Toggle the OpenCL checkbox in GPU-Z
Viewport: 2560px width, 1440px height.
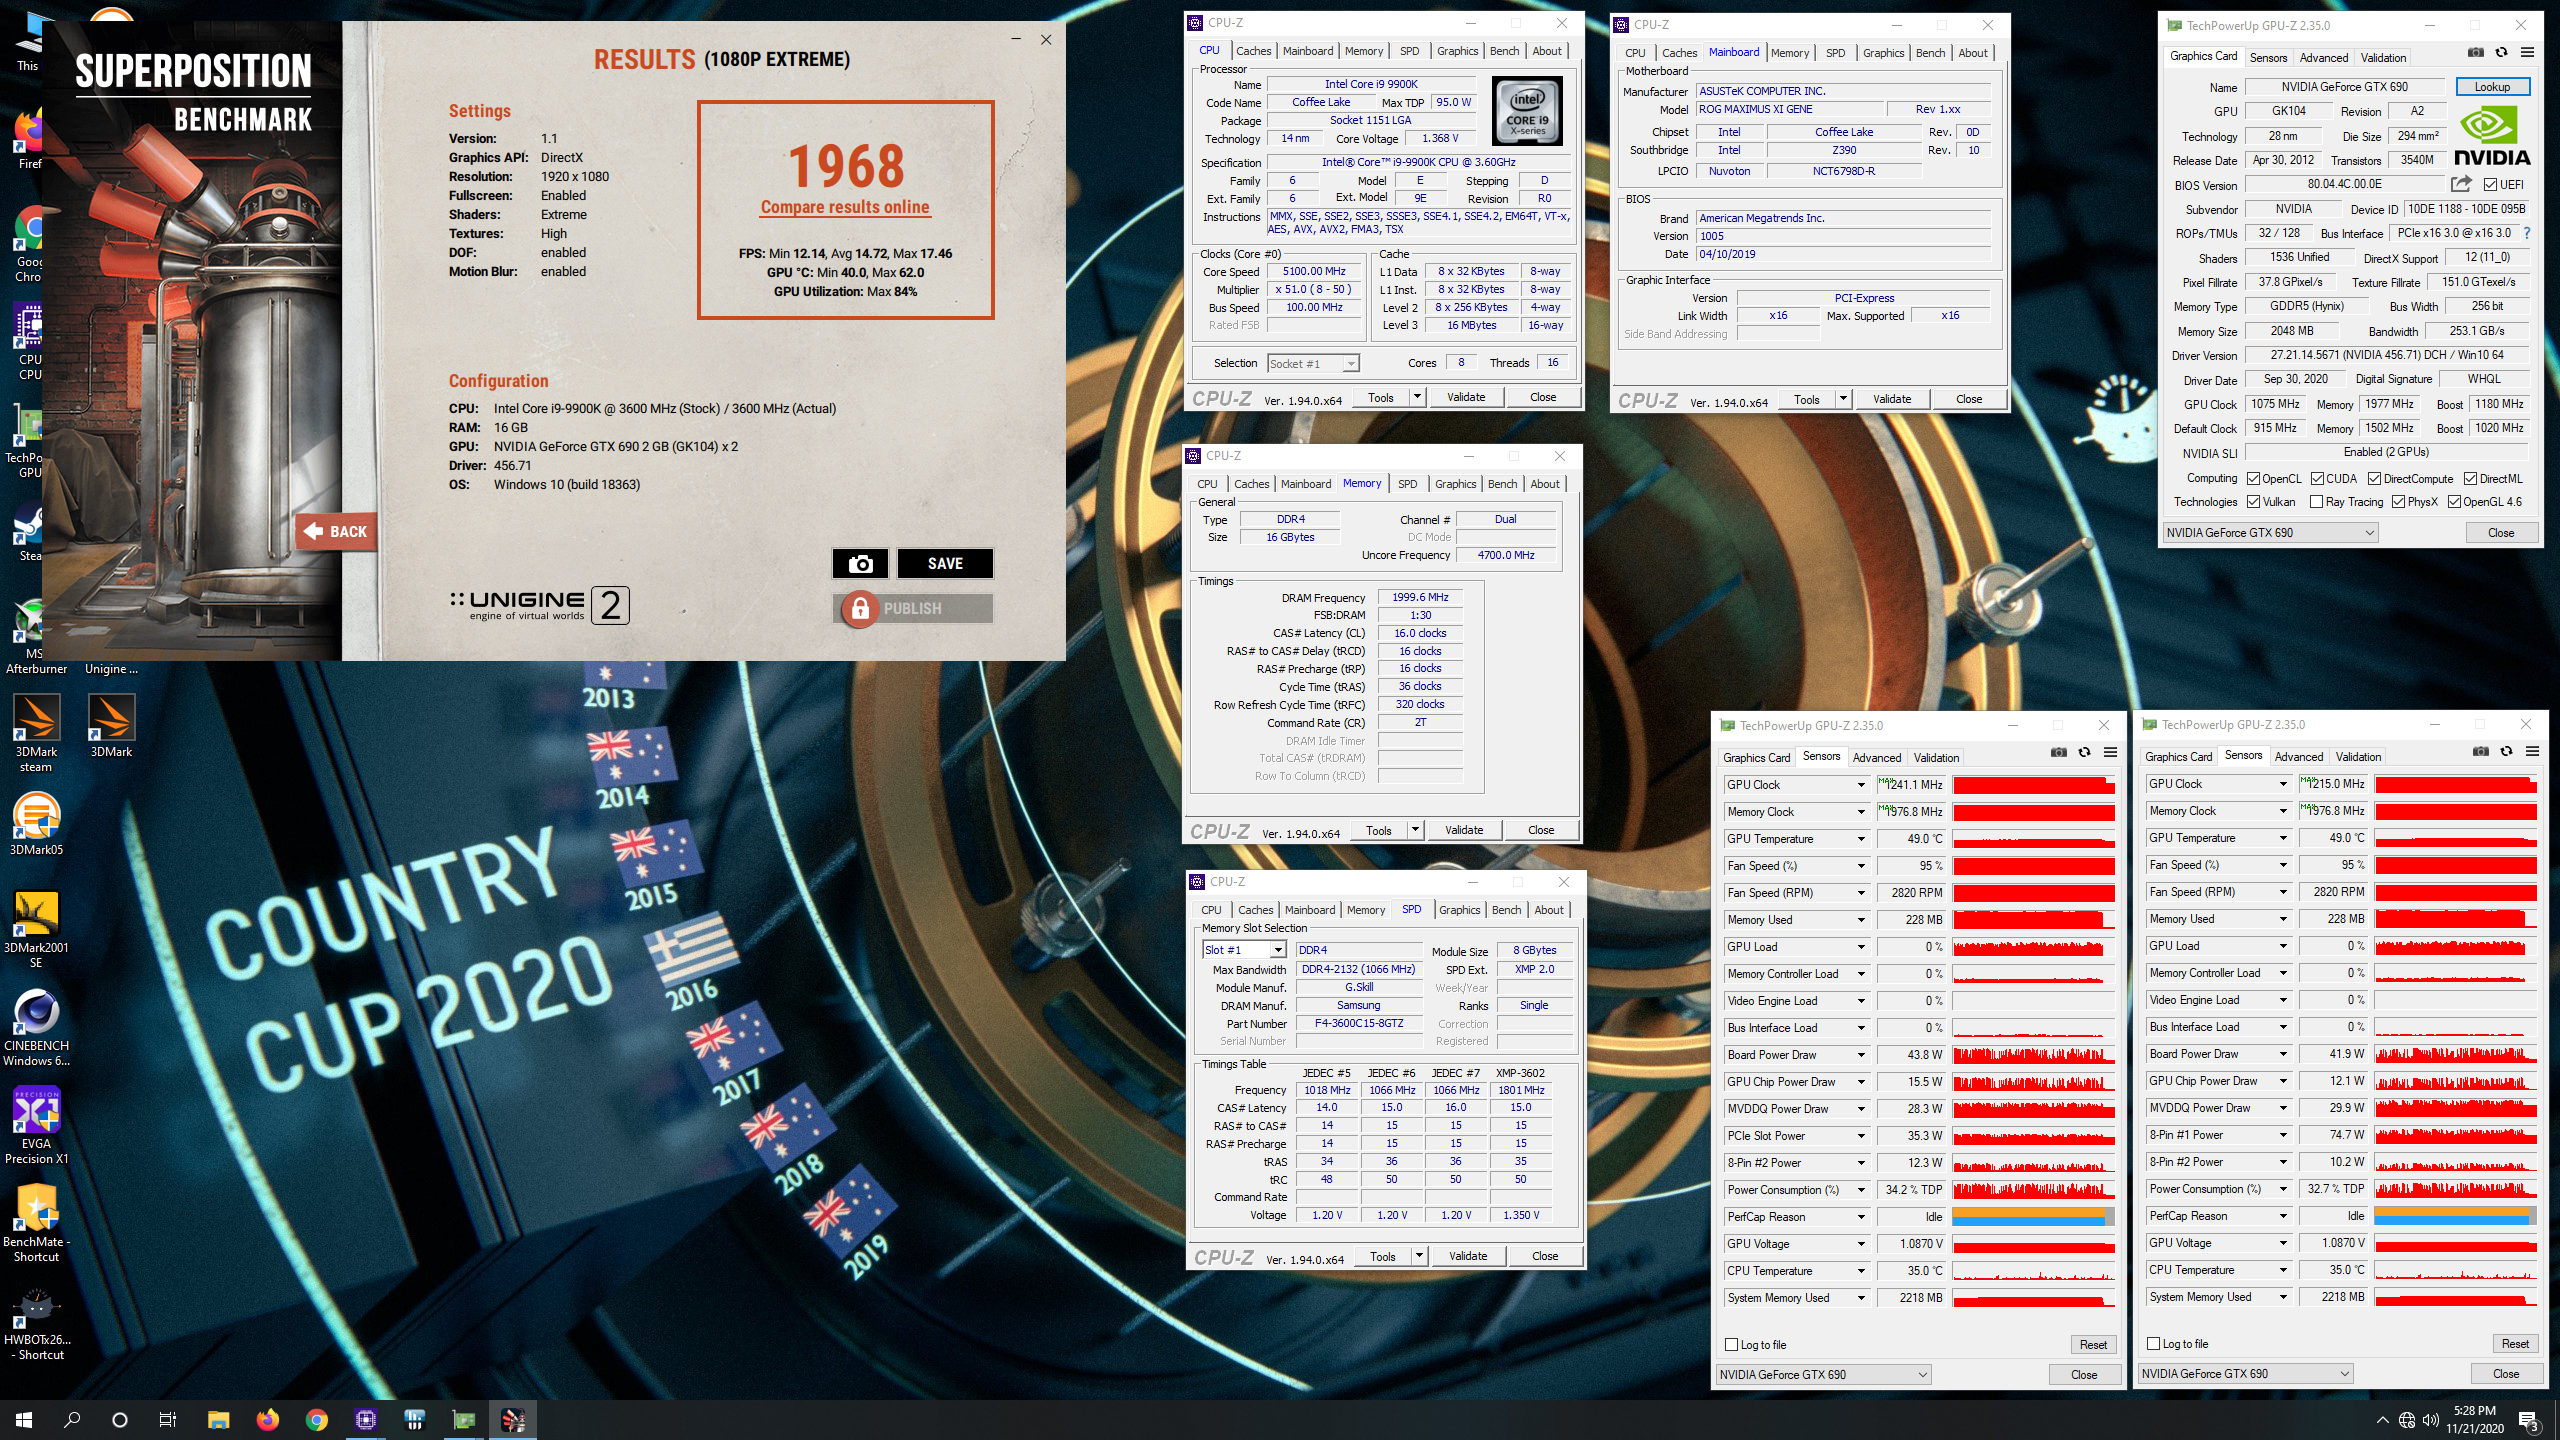point(2253,478)
